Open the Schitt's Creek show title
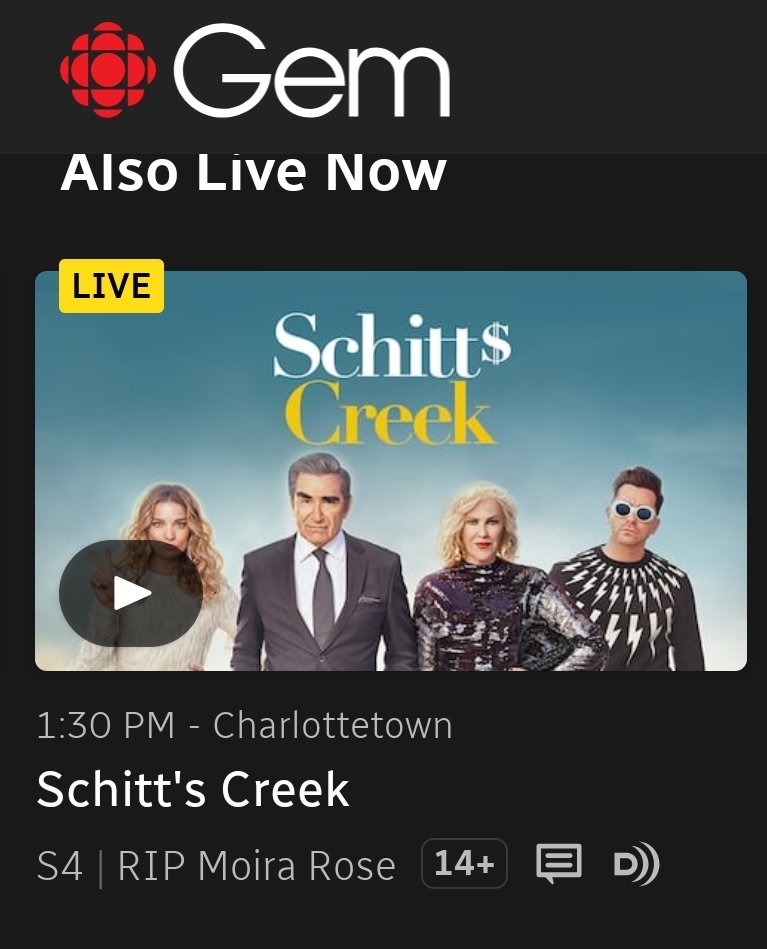The width and height of the screenshot is (767, 949). tap(193, 789)
